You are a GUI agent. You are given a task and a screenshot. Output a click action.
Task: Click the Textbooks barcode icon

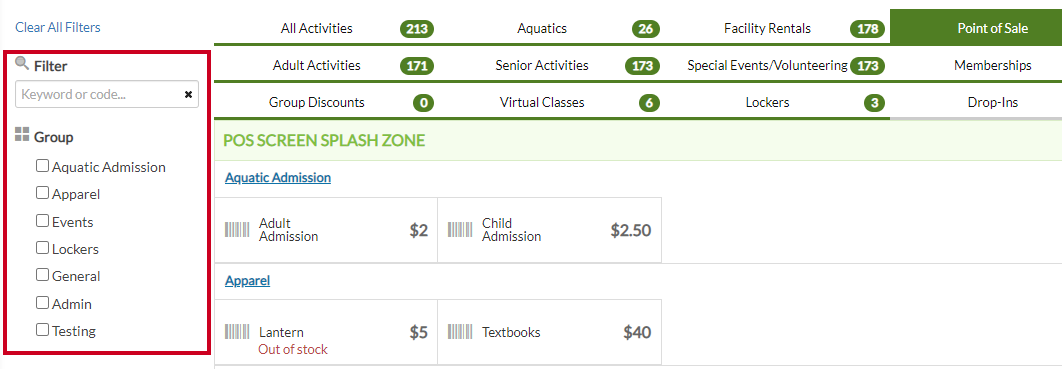[x=461, y=332]
